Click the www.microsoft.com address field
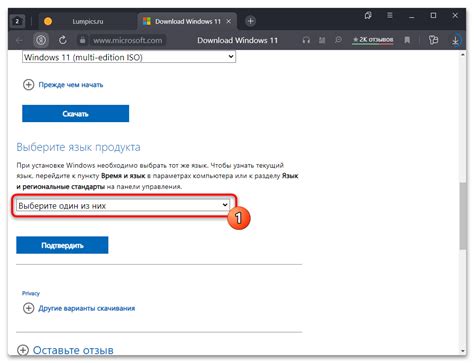Viewport: 474px width, 363px height. [128, 40]
